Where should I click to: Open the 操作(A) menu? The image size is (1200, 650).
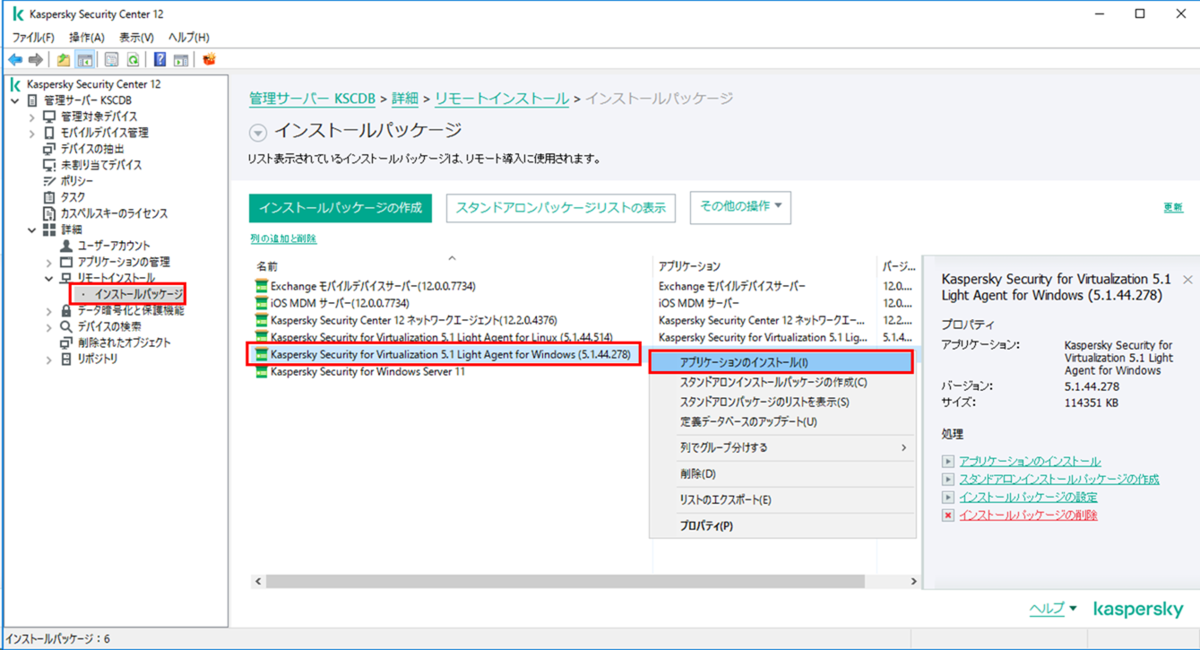(x=88, y=35)
